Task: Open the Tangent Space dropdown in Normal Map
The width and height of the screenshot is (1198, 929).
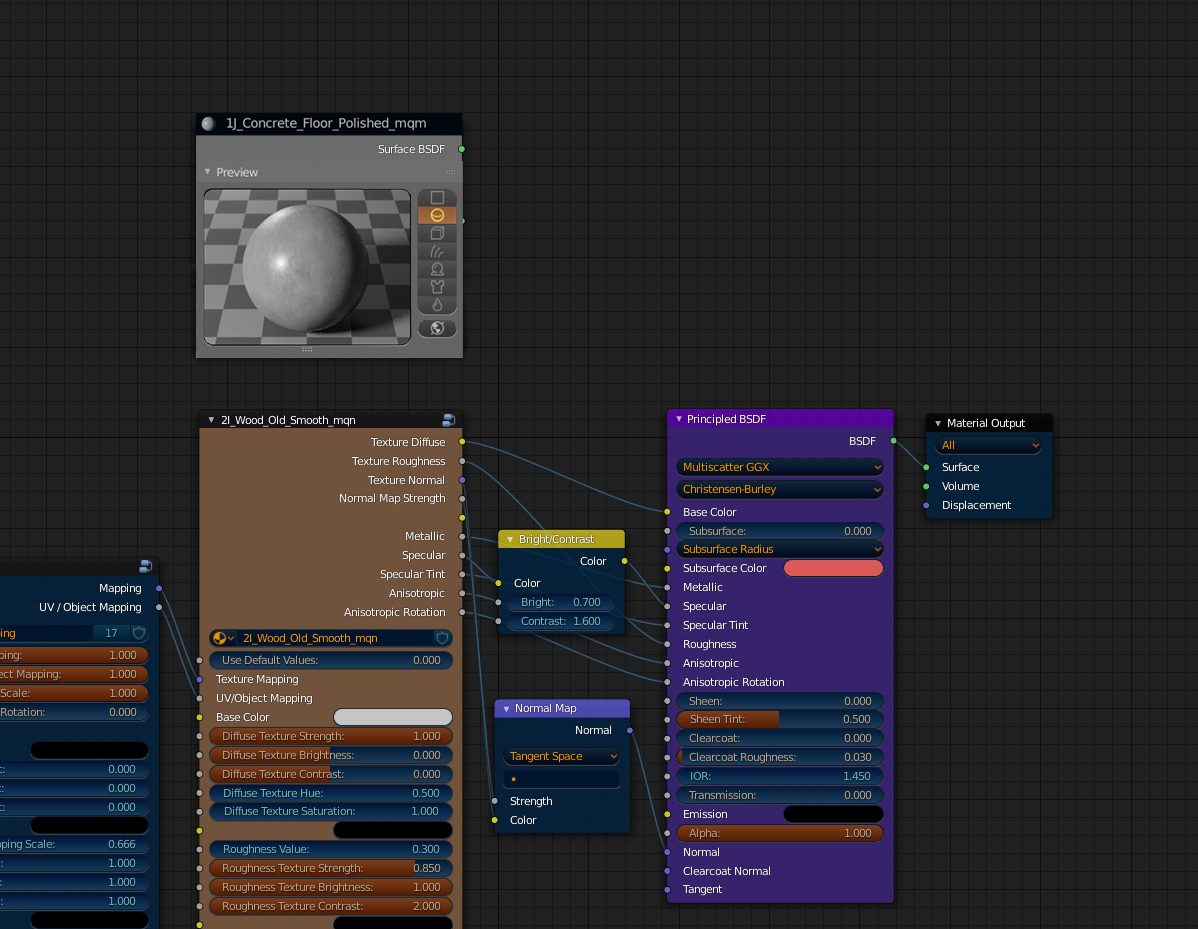Action: (x=562, y=756)
